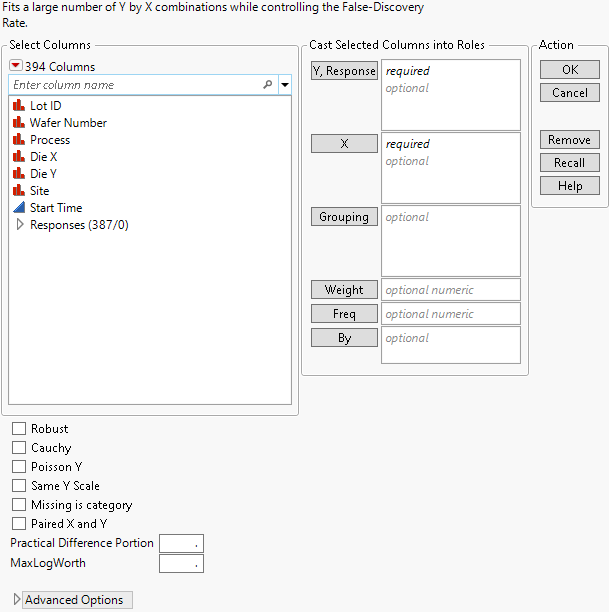Click the Lot ID nominal column icon

tap(19, 106)
